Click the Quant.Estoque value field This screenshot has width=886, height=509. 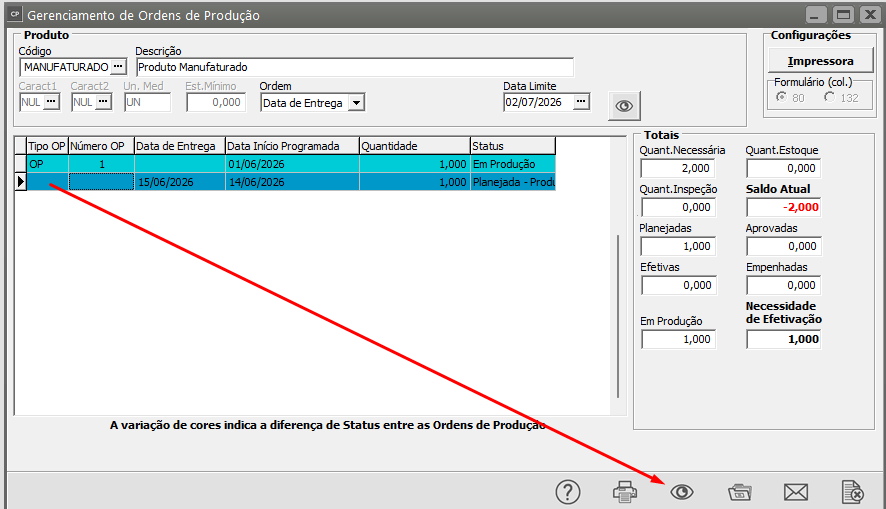click(x=784, y=168)
